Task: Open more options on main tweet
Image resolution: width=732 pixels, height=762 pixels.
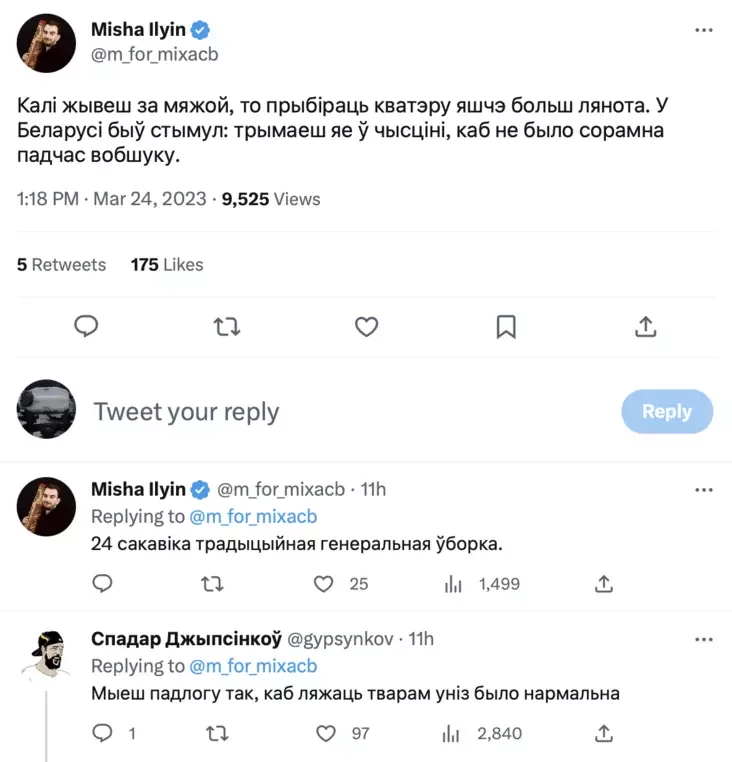Action: [703, 31]
